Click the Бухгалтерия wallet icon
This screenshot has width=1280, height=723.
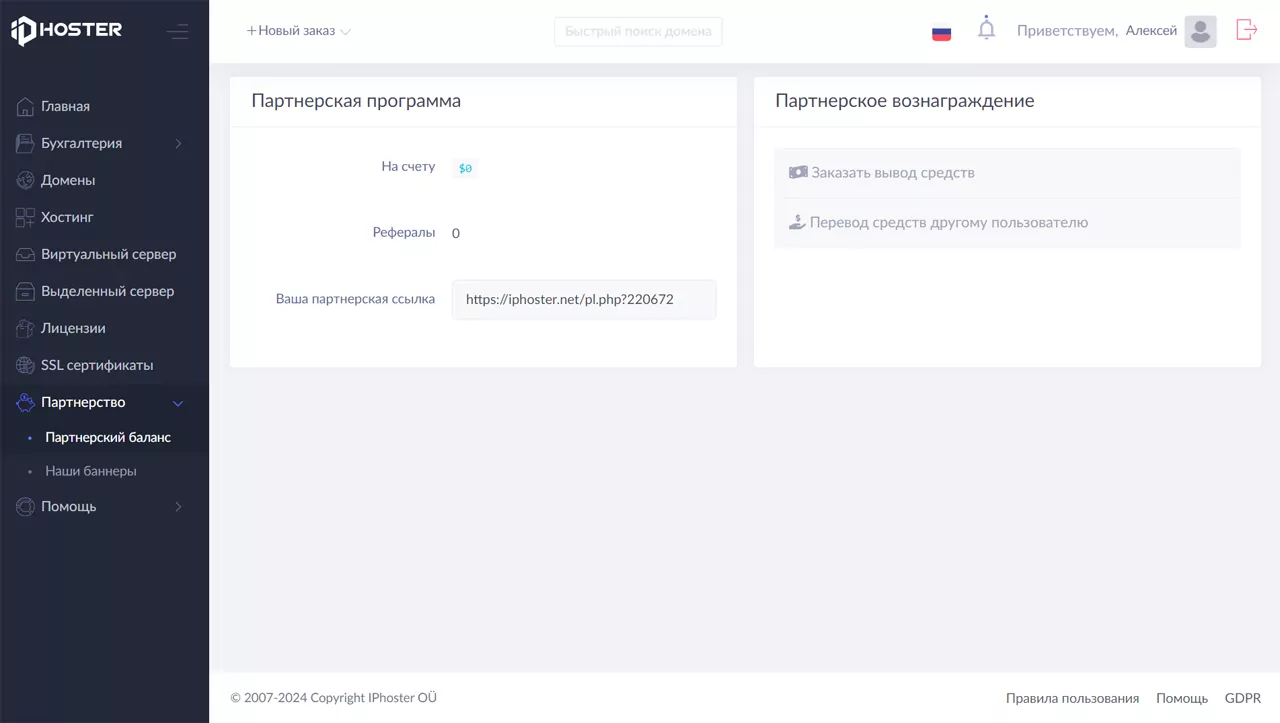25,143
